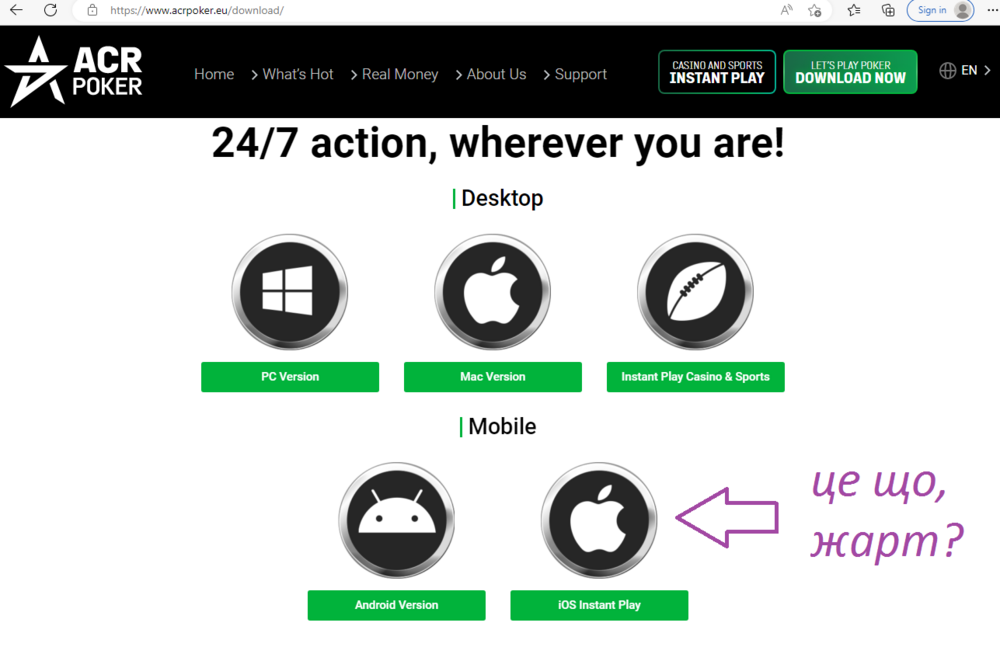Open the Read aloud icon in address bar
The width and height of the screenshot is (1000, 647).
[786, 10]
